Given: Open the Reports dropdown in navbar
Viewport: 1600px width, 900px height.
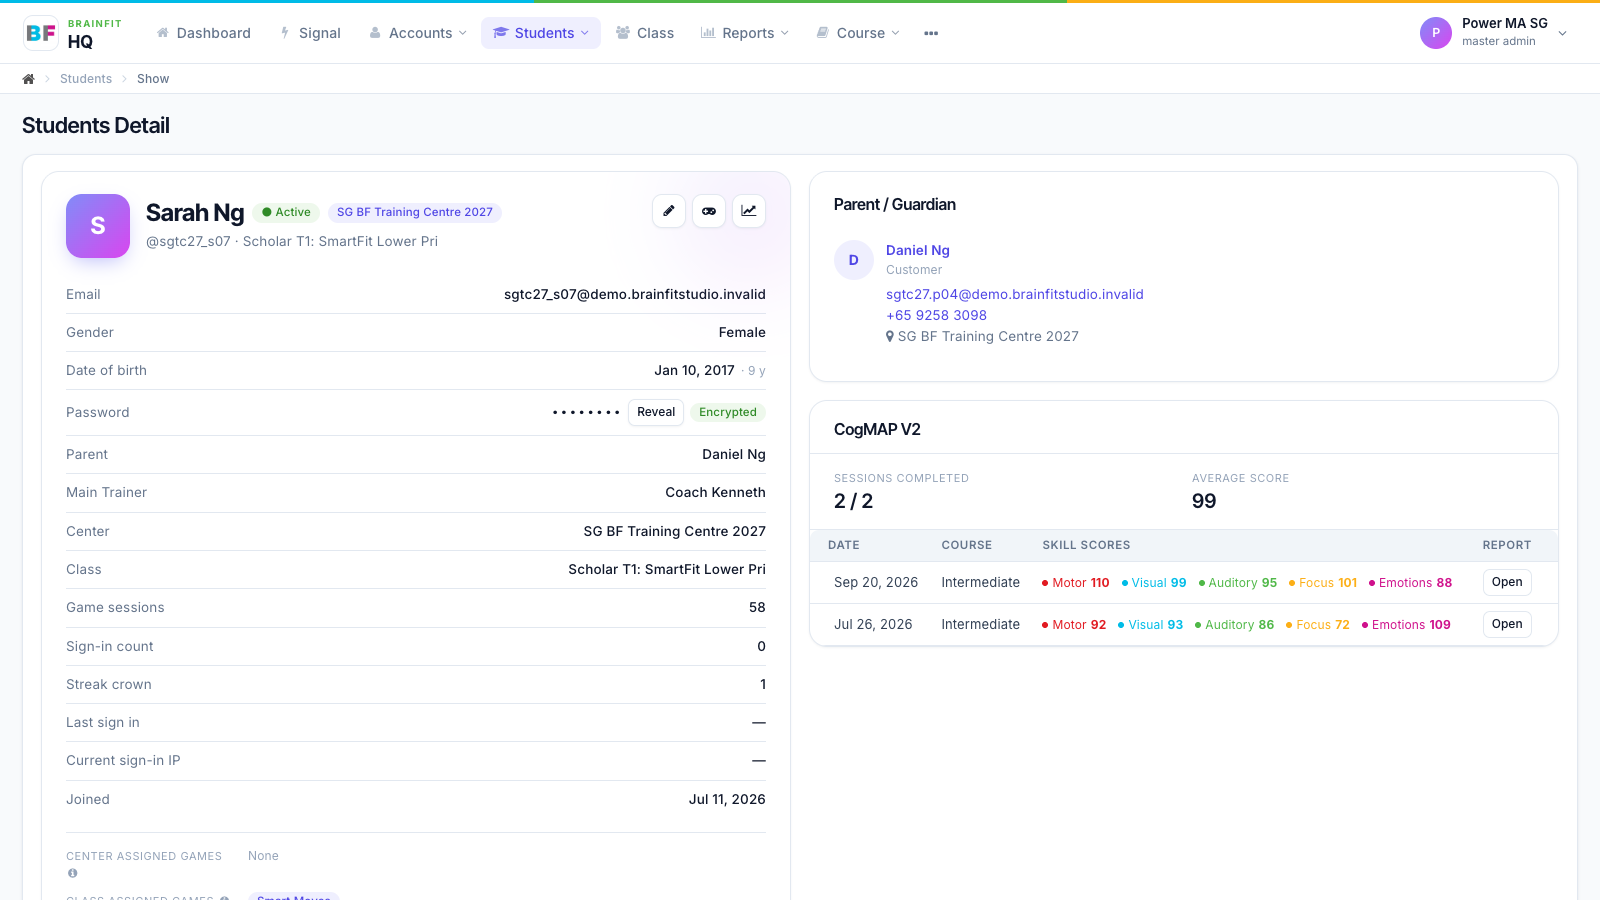Looking at the screenshot, I should (745, 33).
